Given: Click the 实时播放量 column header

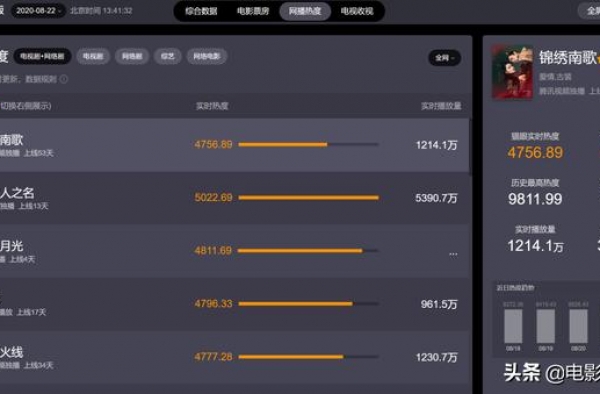Looking at the screenshot, I should pos(441,106).
